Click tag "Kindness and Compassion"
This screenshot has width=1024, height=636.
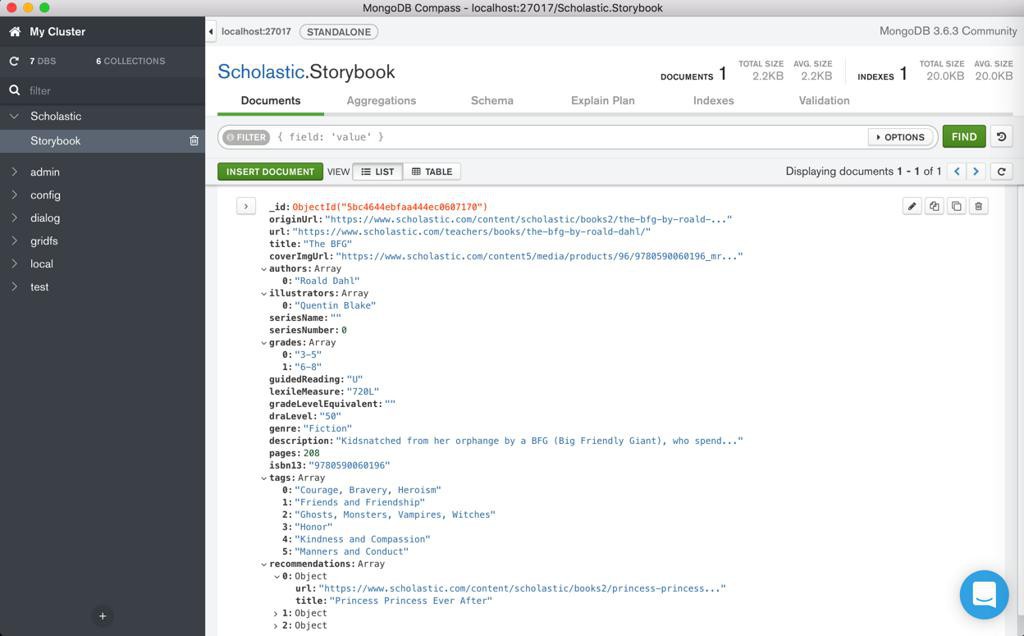coord(362,539)
